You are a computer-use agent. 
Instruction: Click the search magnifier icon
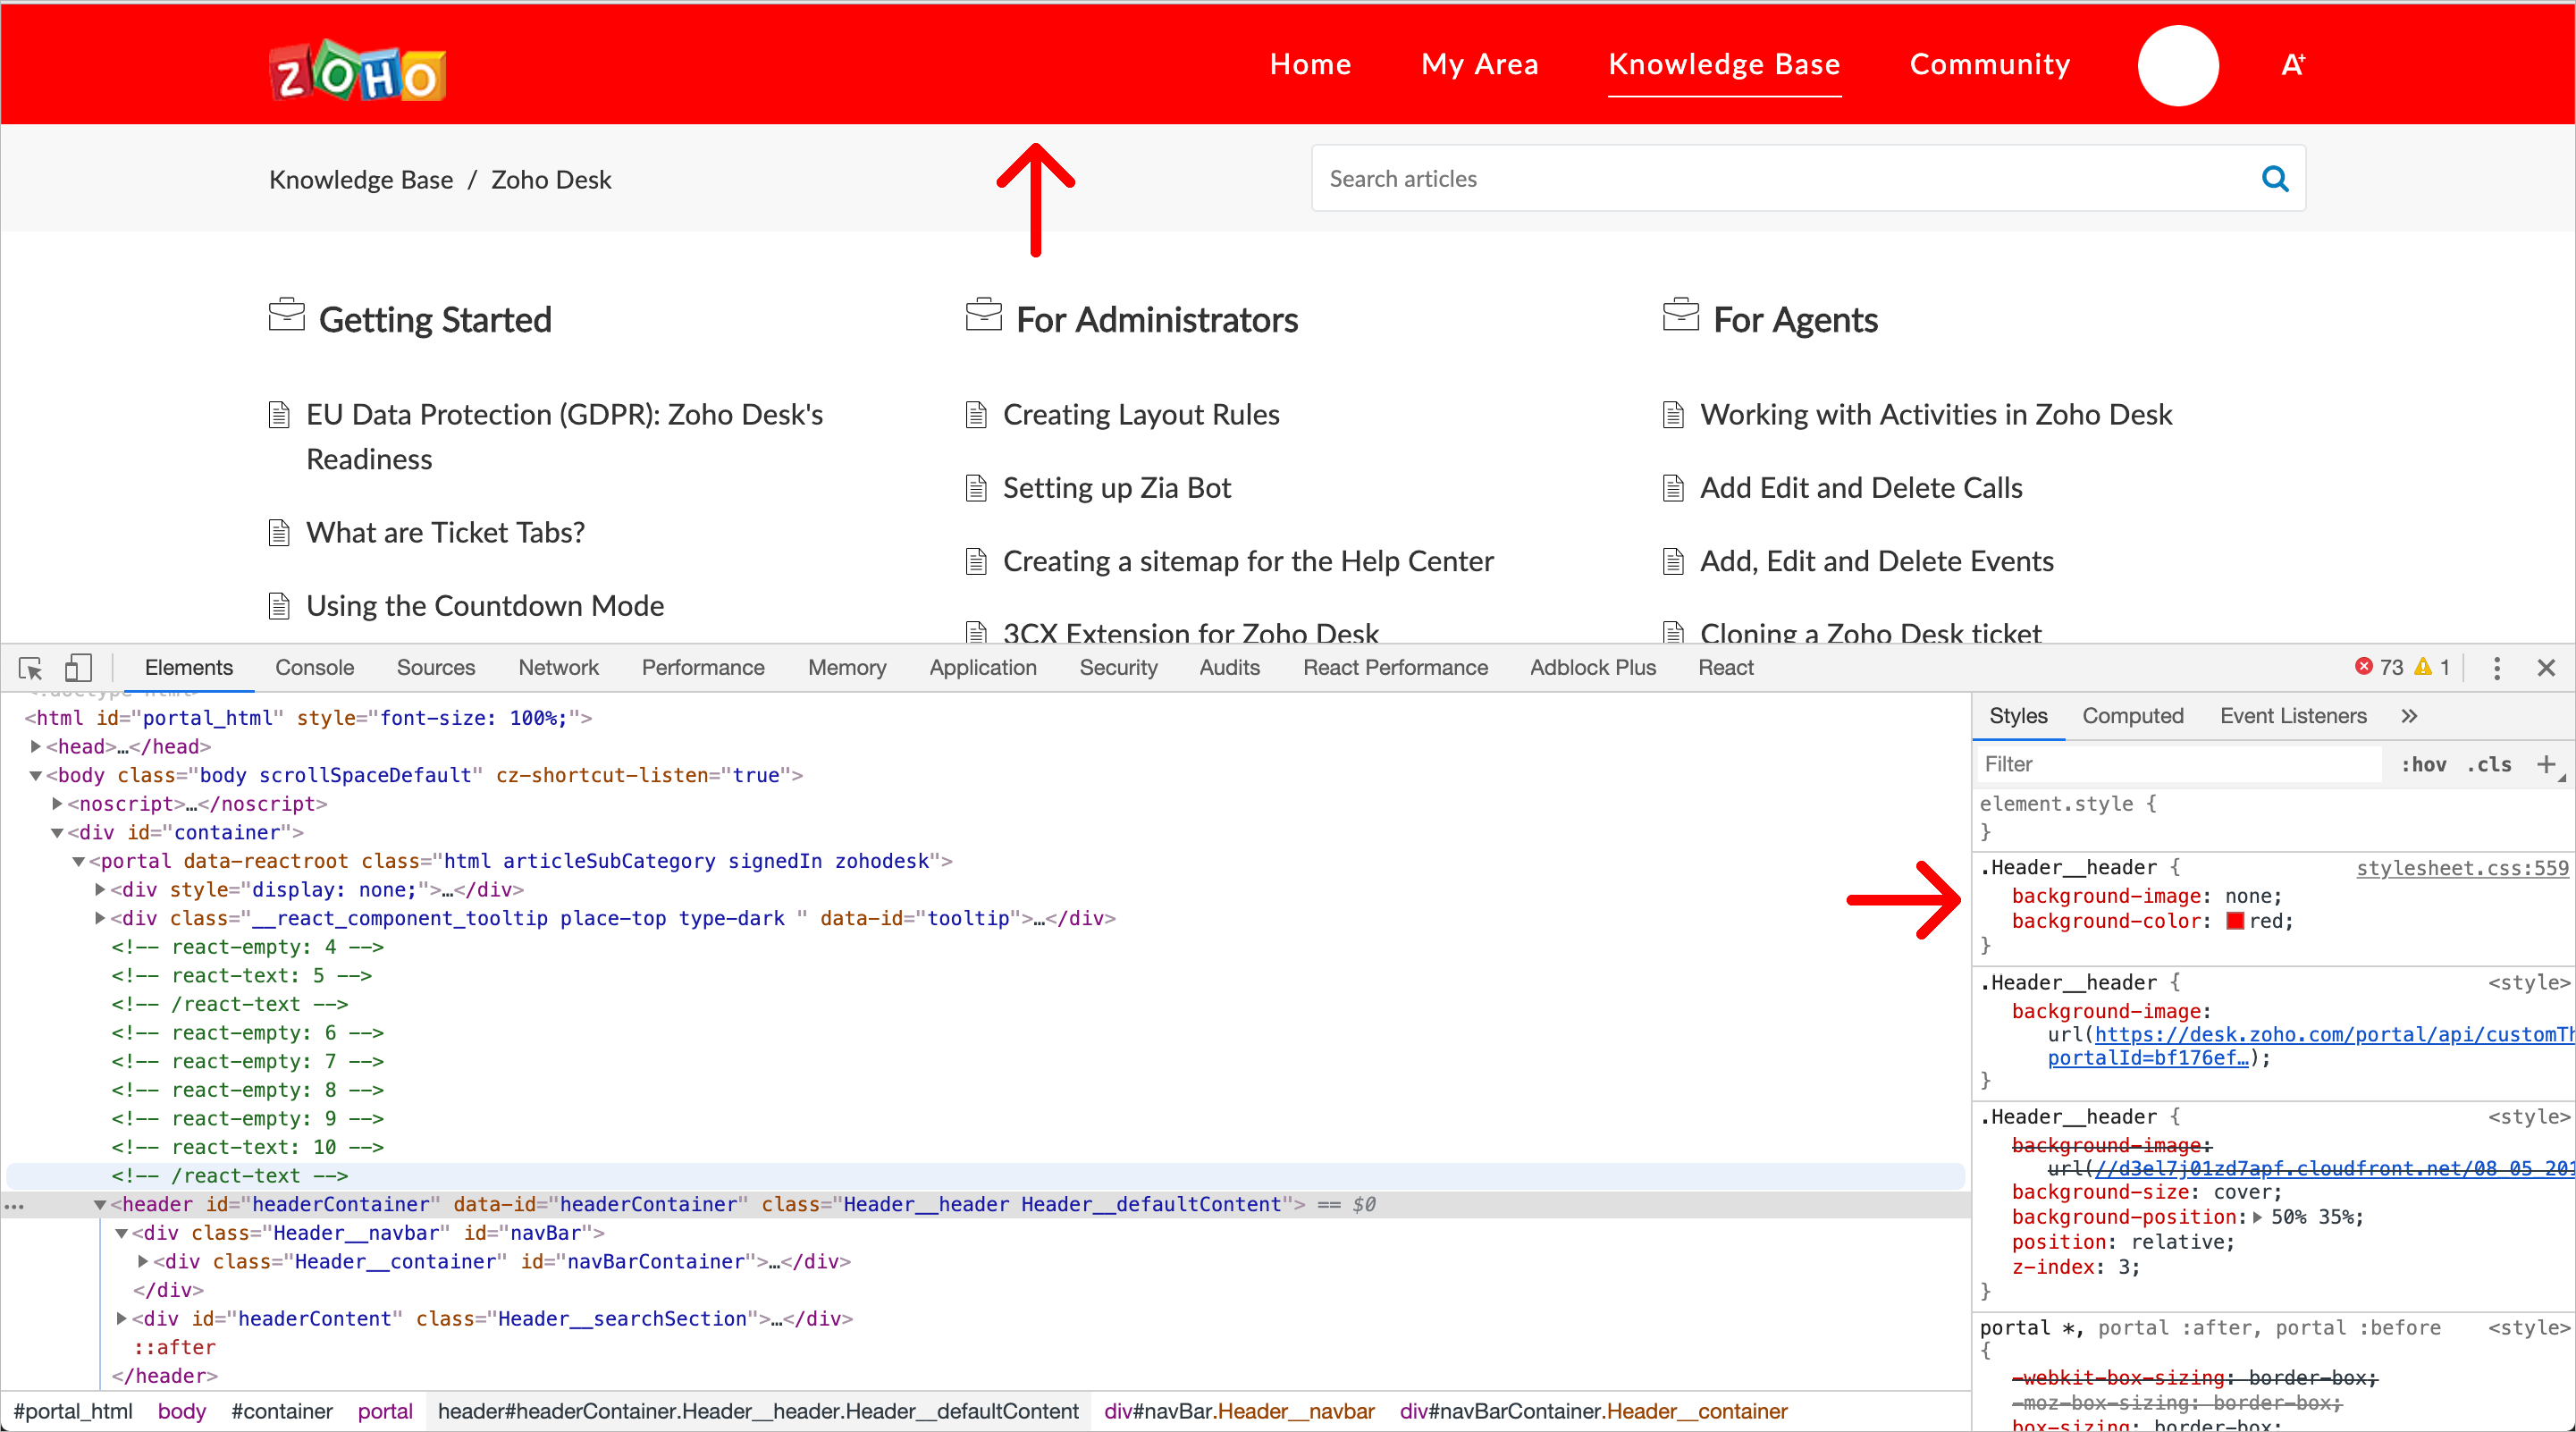click(2275, 179)
